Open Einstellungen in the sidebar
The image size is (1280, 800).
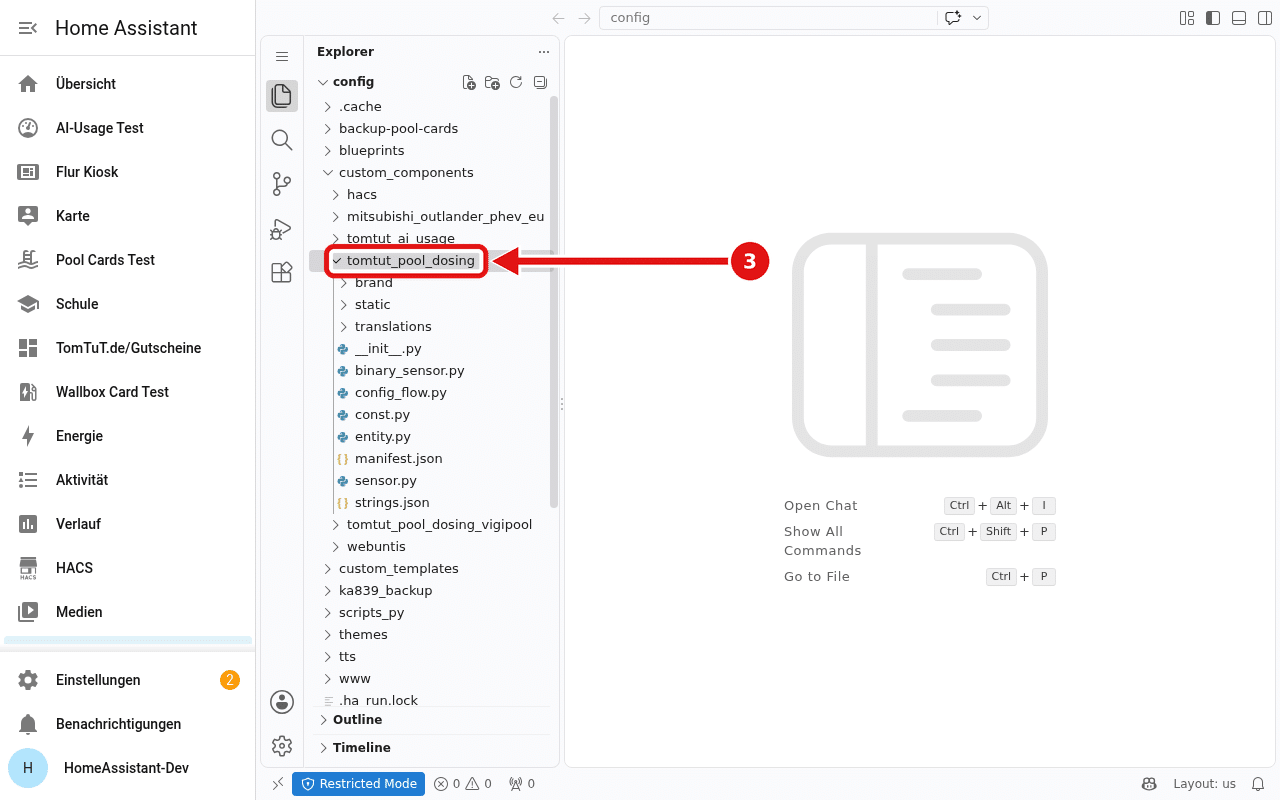coord(128,680)
